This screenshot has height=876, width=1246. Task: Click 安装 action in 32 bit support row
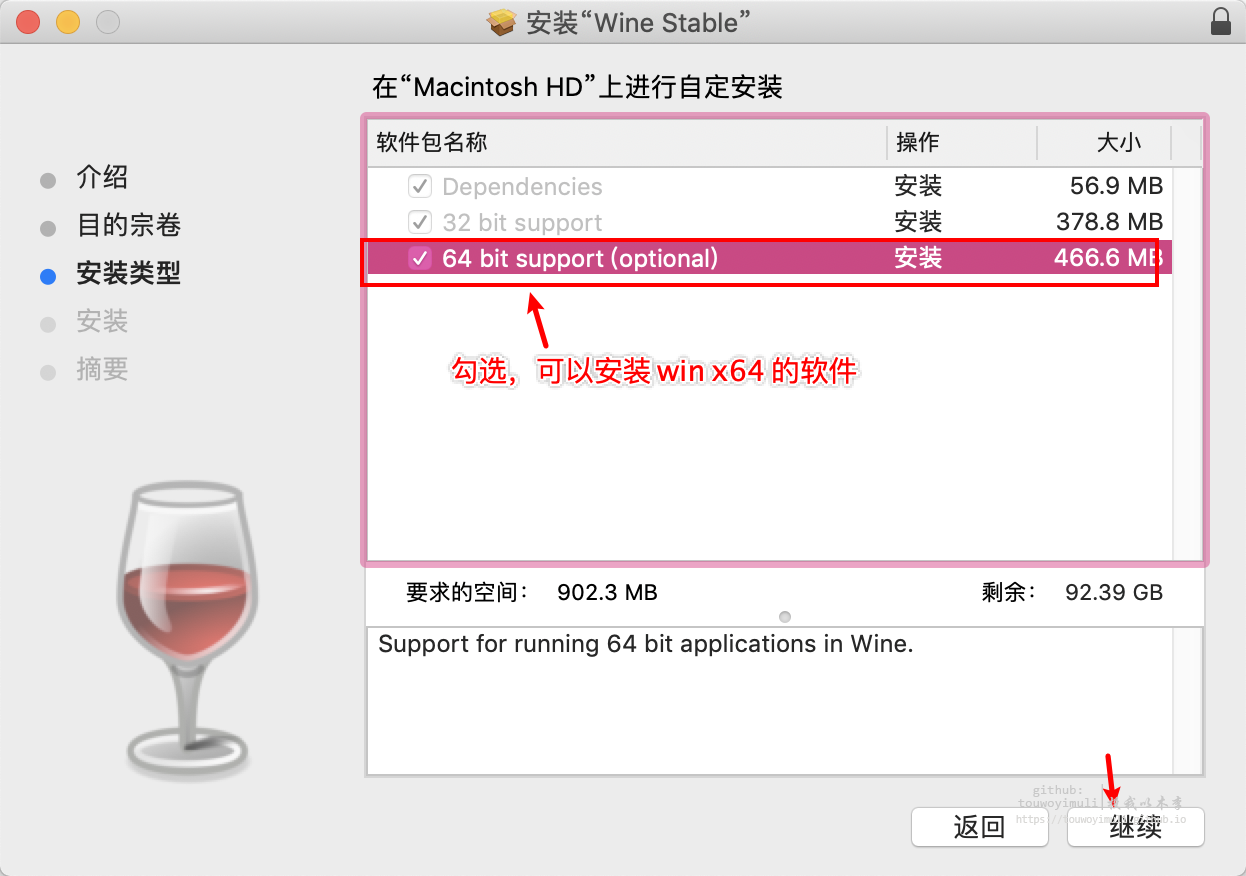[x=918, y=222]
